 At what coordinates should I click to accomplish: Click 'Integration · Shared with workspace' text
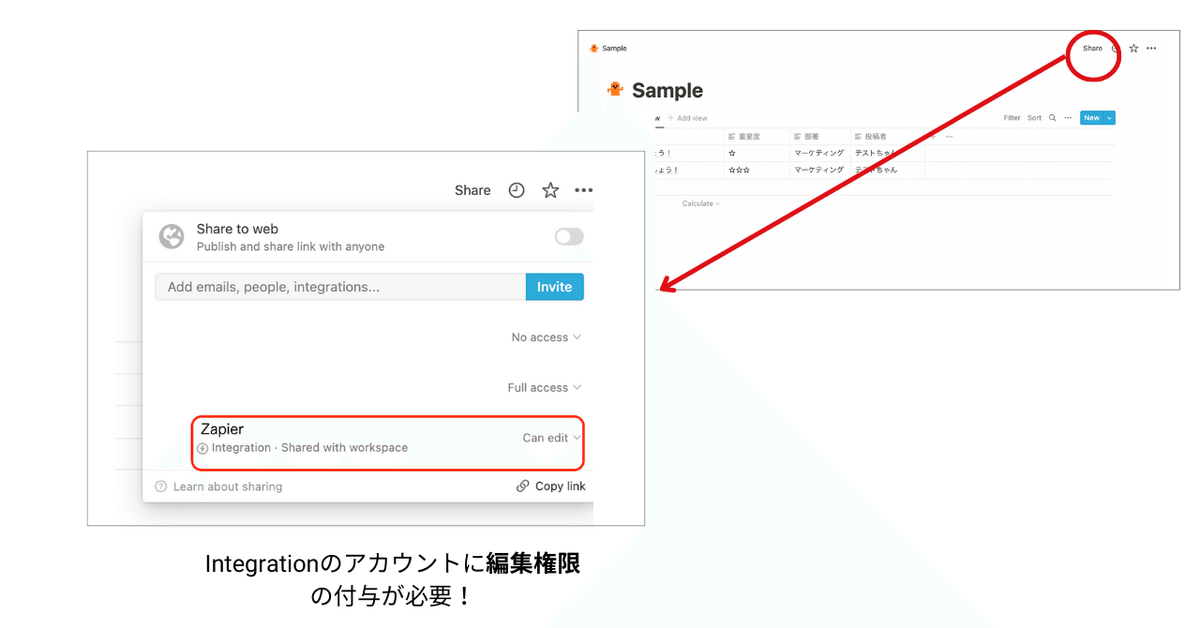[x=310, y=448]
